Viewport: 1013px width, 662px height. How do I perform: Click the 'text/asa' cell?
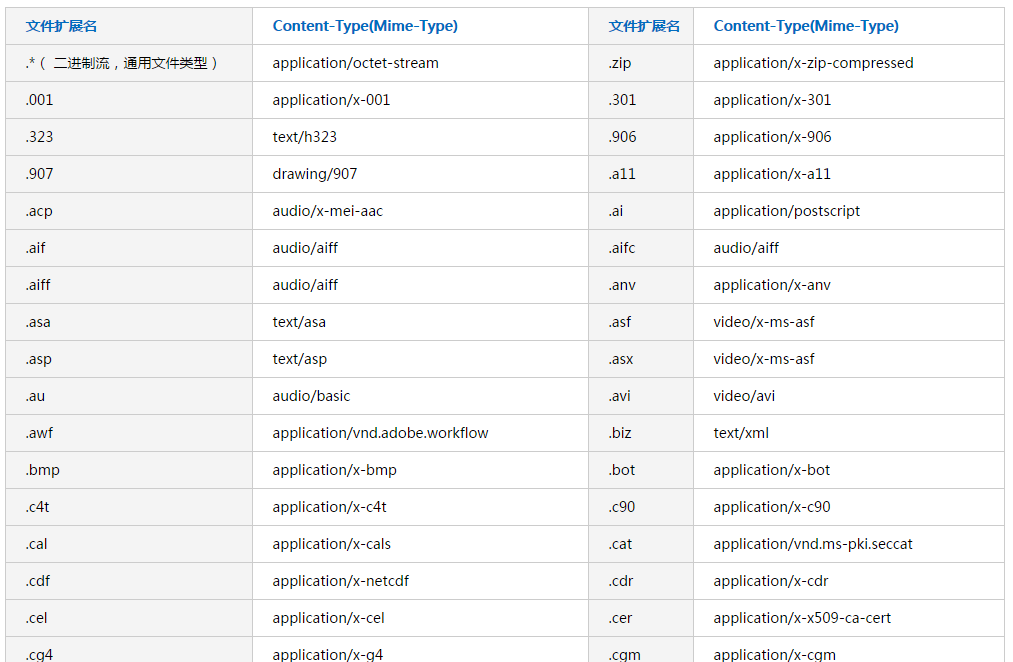coord(420,322)
